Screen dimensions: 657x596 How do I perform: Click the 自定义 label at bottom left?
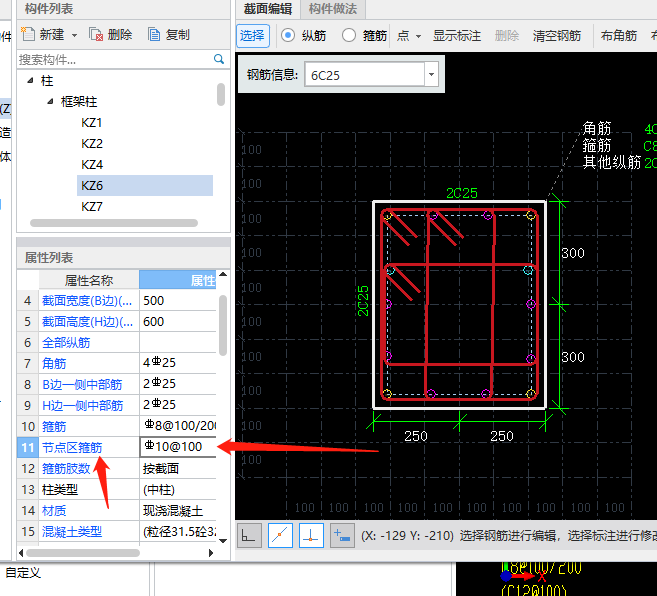click(23, 573)
